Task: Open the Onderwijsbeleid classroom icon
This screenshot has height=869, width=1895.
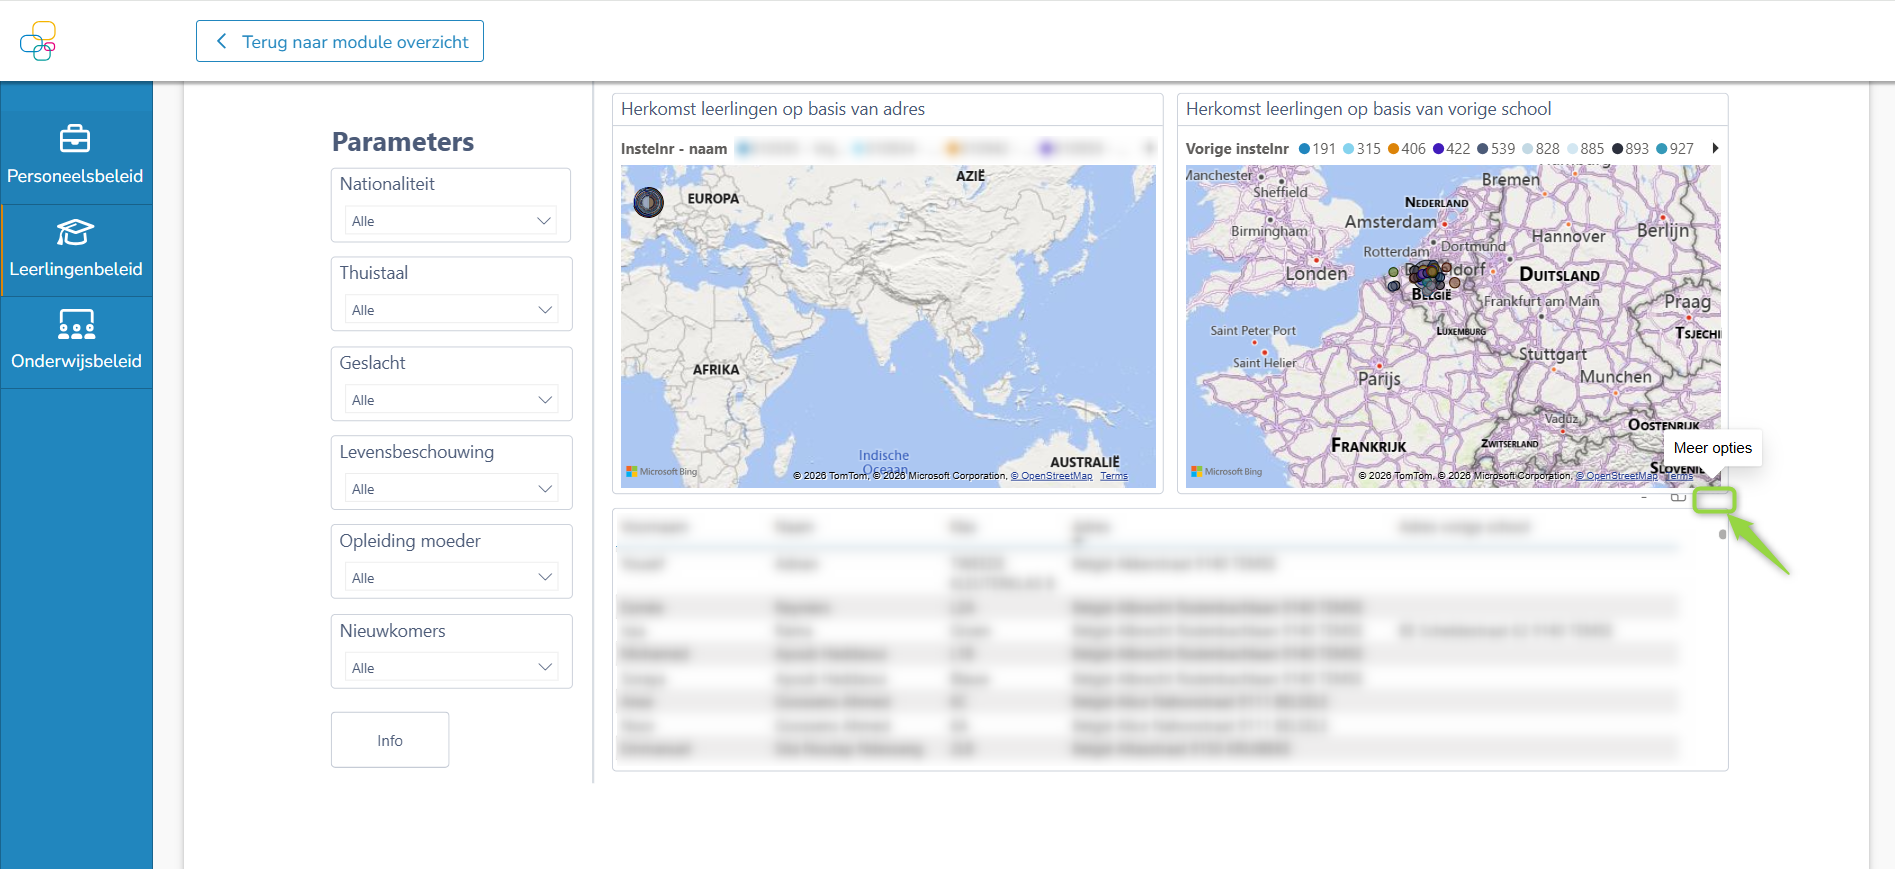Action: tap(76, 325)
